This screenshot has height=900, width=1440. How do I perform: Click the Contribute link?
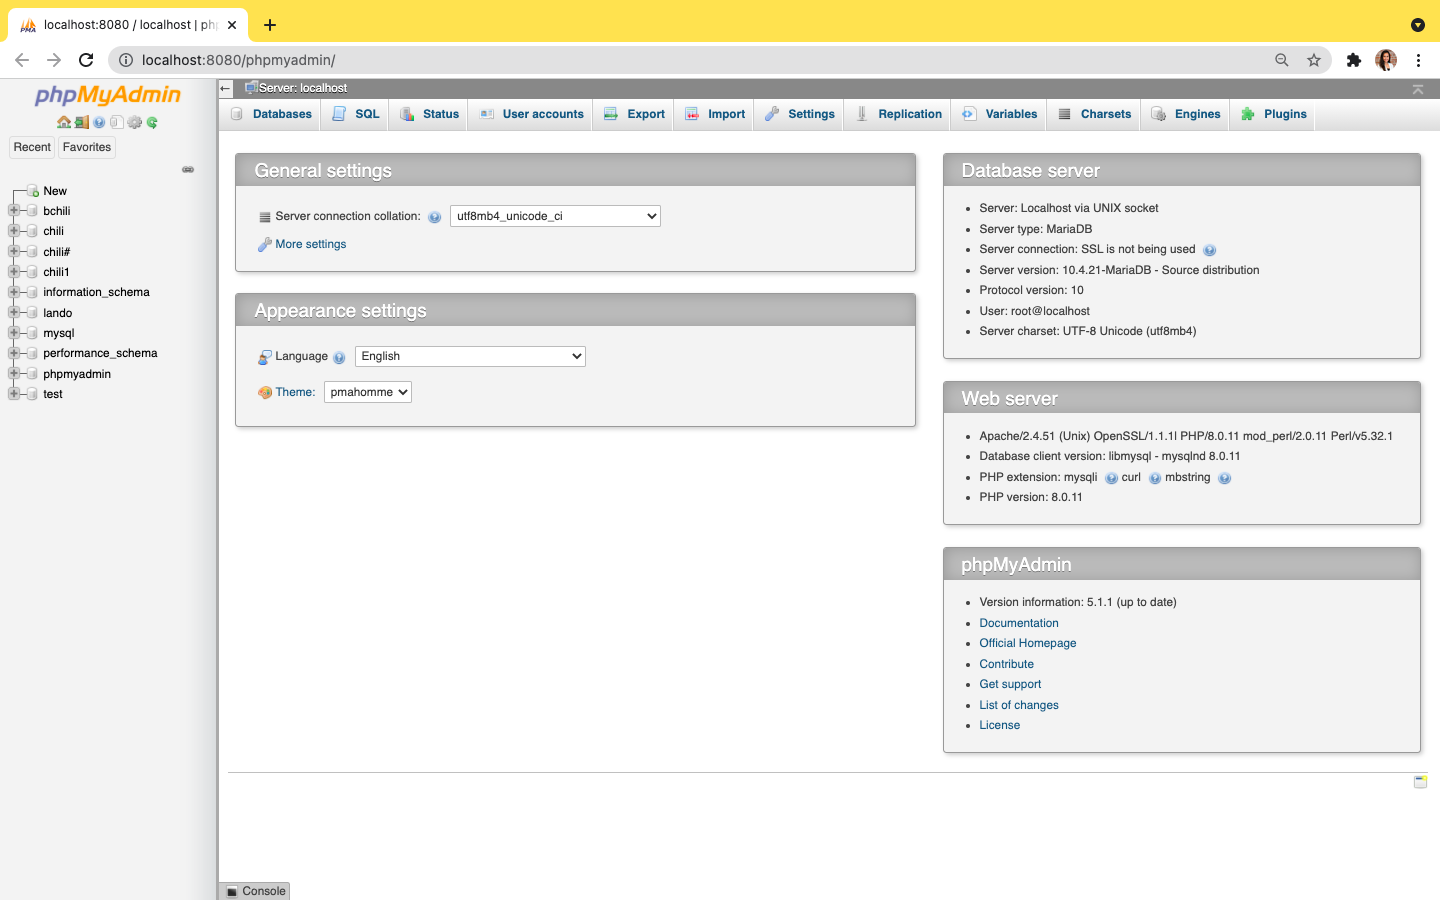pyautogui.click(x=1007, y=664)
